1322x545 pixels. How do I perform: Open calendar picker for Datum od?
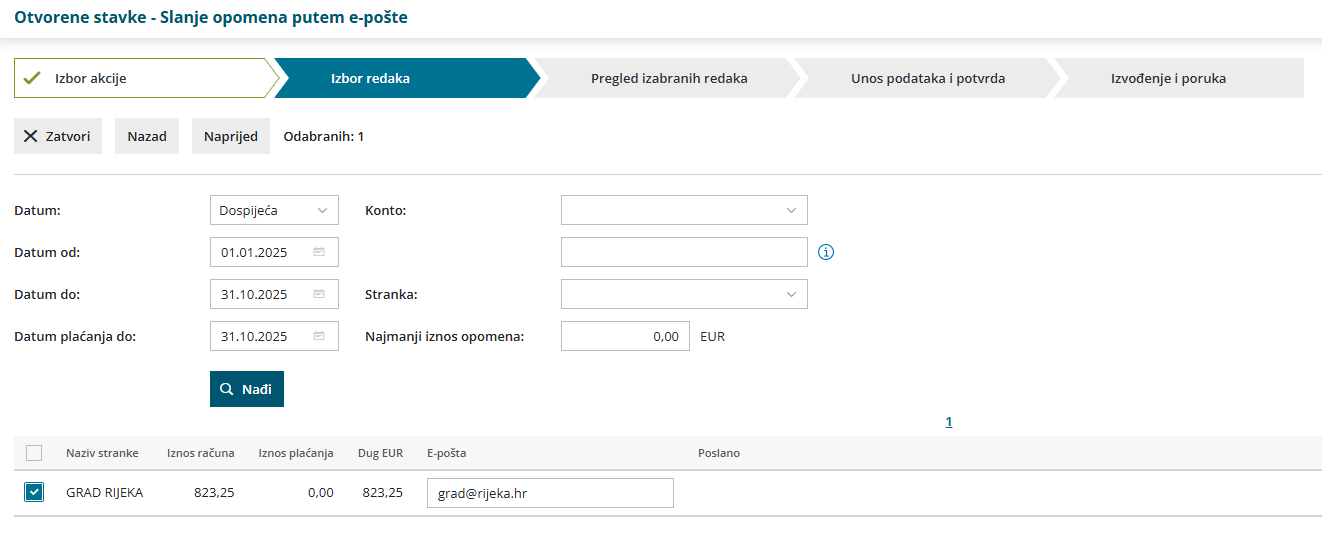(x=319, y=252)
